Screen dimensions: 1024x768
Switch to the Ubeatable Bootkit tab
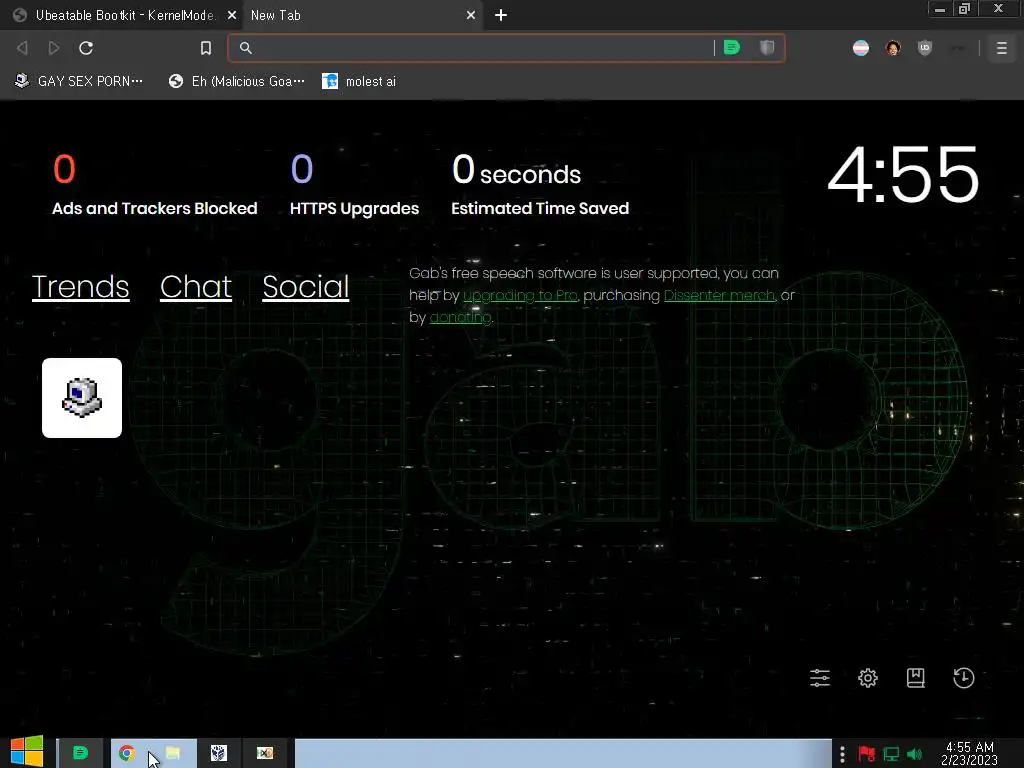[x=121, y=15]
